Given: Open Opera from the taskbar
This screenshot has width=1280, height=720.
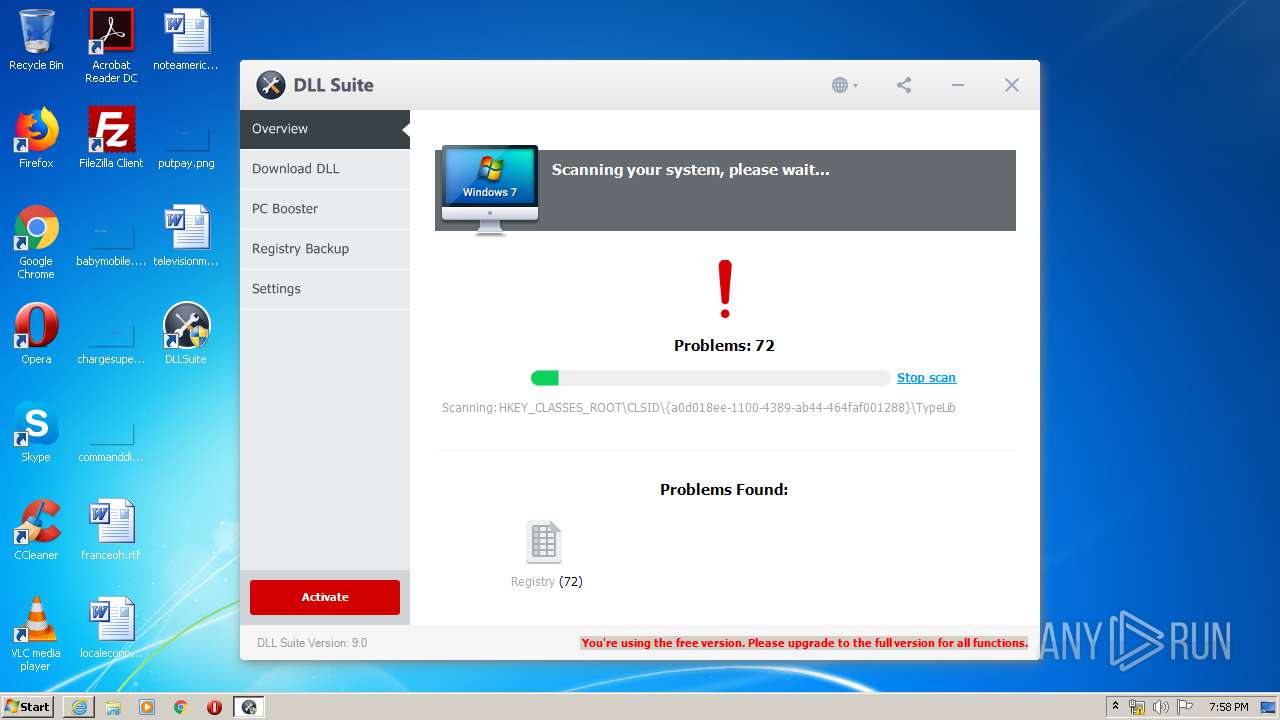Looking at the screenshot, I should tap(214, 706).
